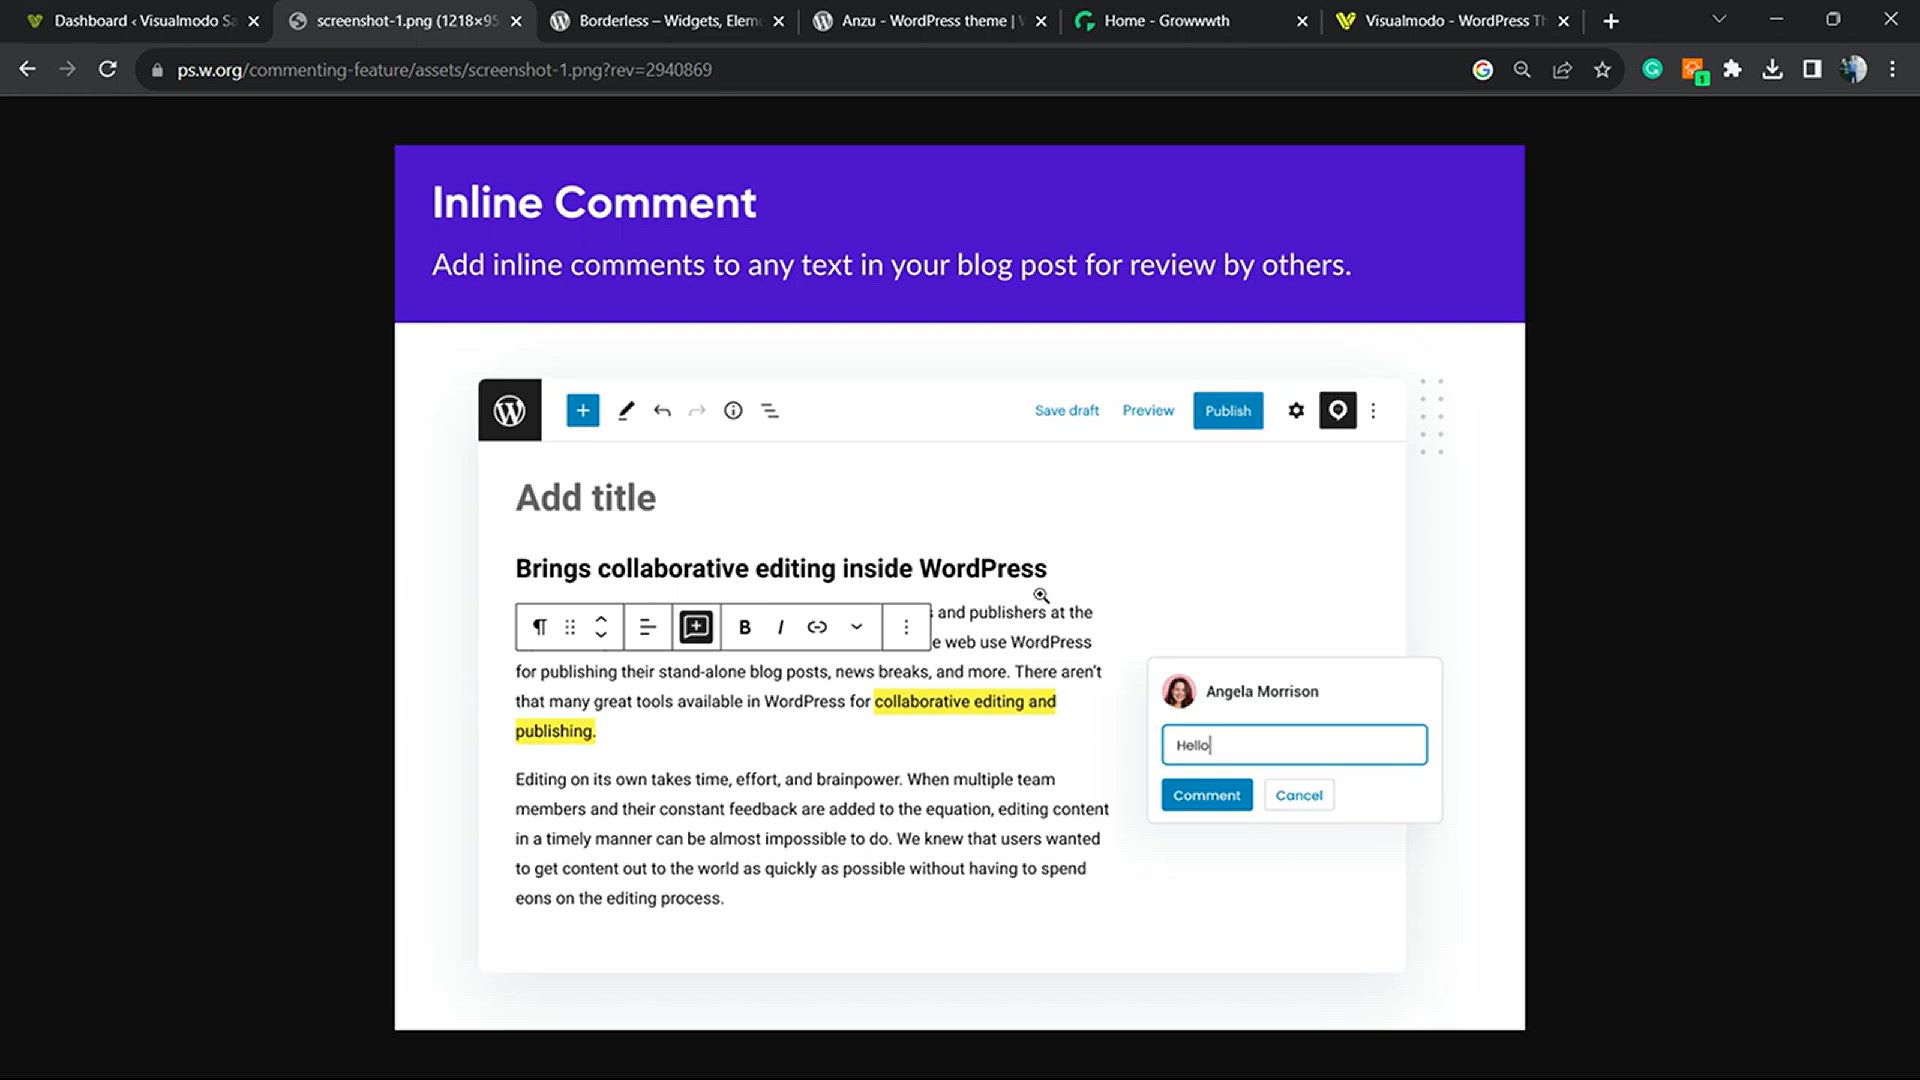Click the blue Publish button
This screenshot has width=1920, height=1080.
1228,410
